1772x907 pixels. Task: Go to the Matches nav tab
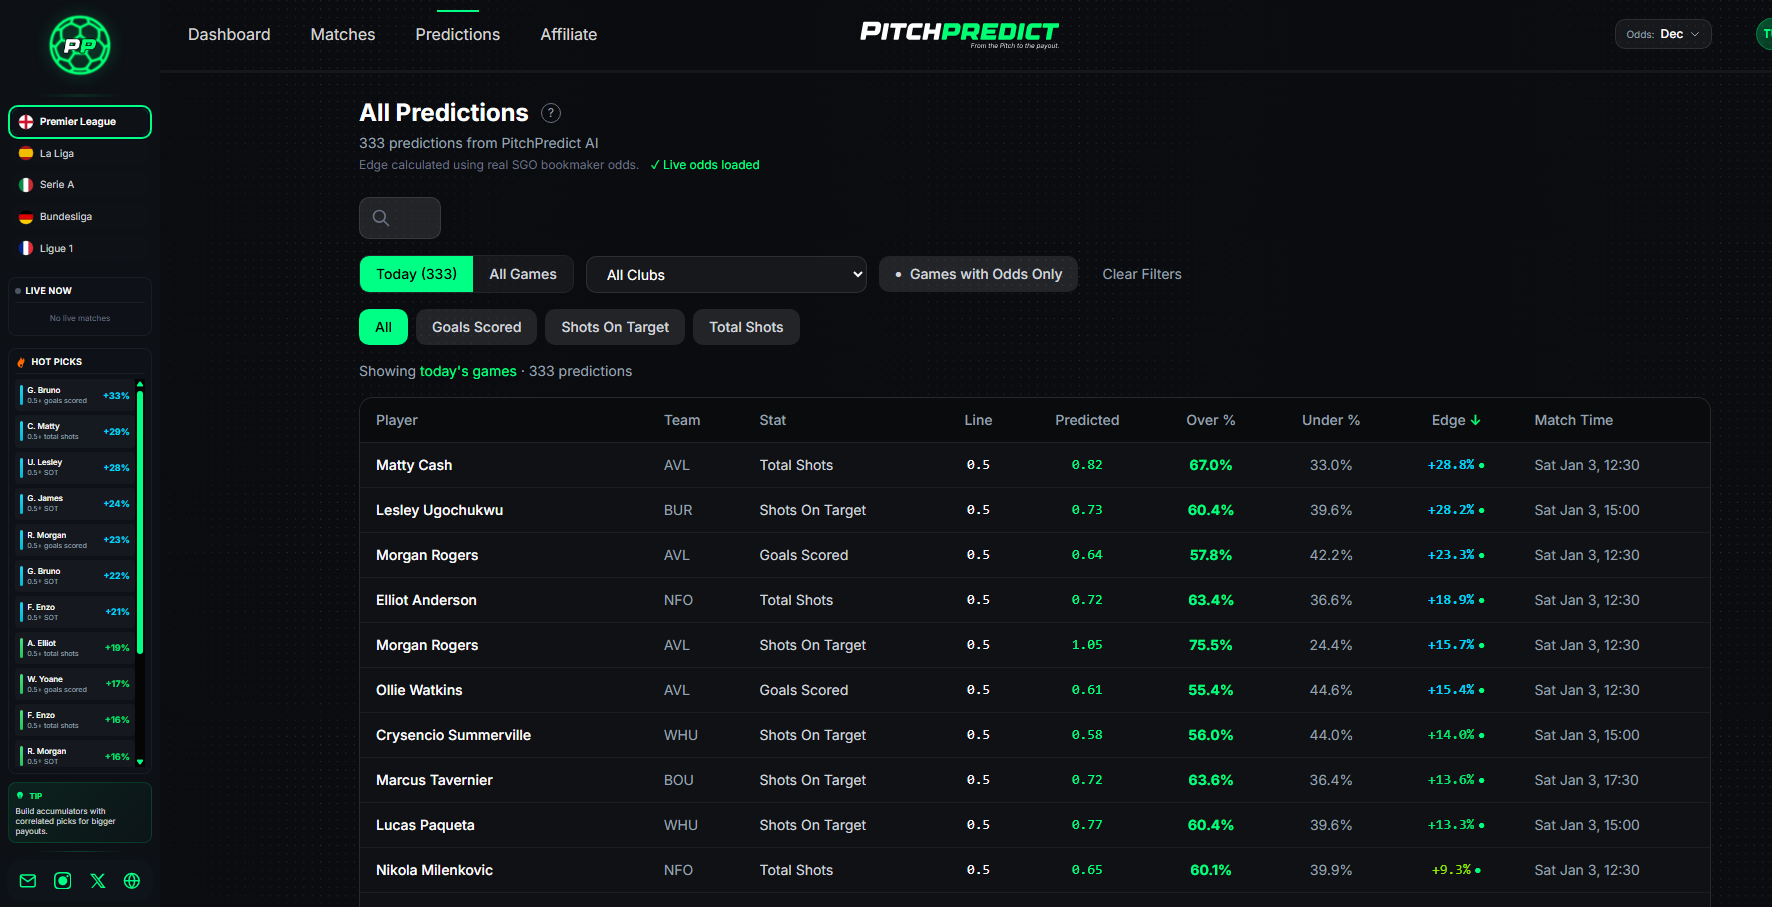point(343,34)
